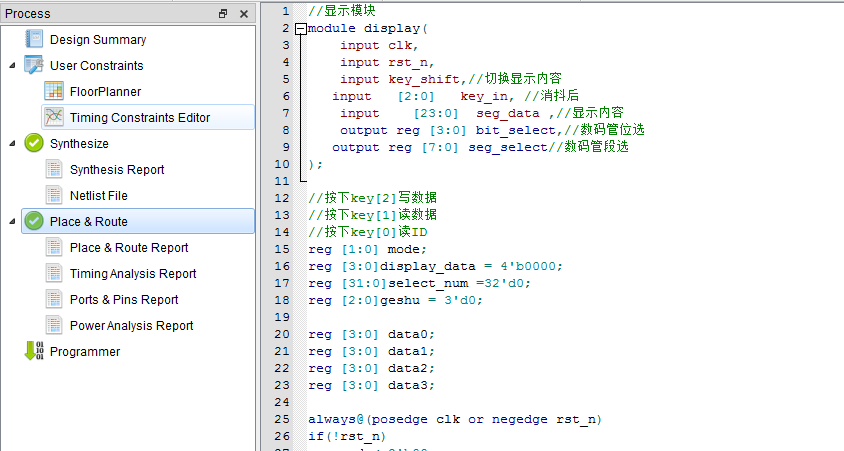The height and width of the screenshot is (451, 844).
Task: Collapse the Synthesize tree node
Action: [12, 144]
